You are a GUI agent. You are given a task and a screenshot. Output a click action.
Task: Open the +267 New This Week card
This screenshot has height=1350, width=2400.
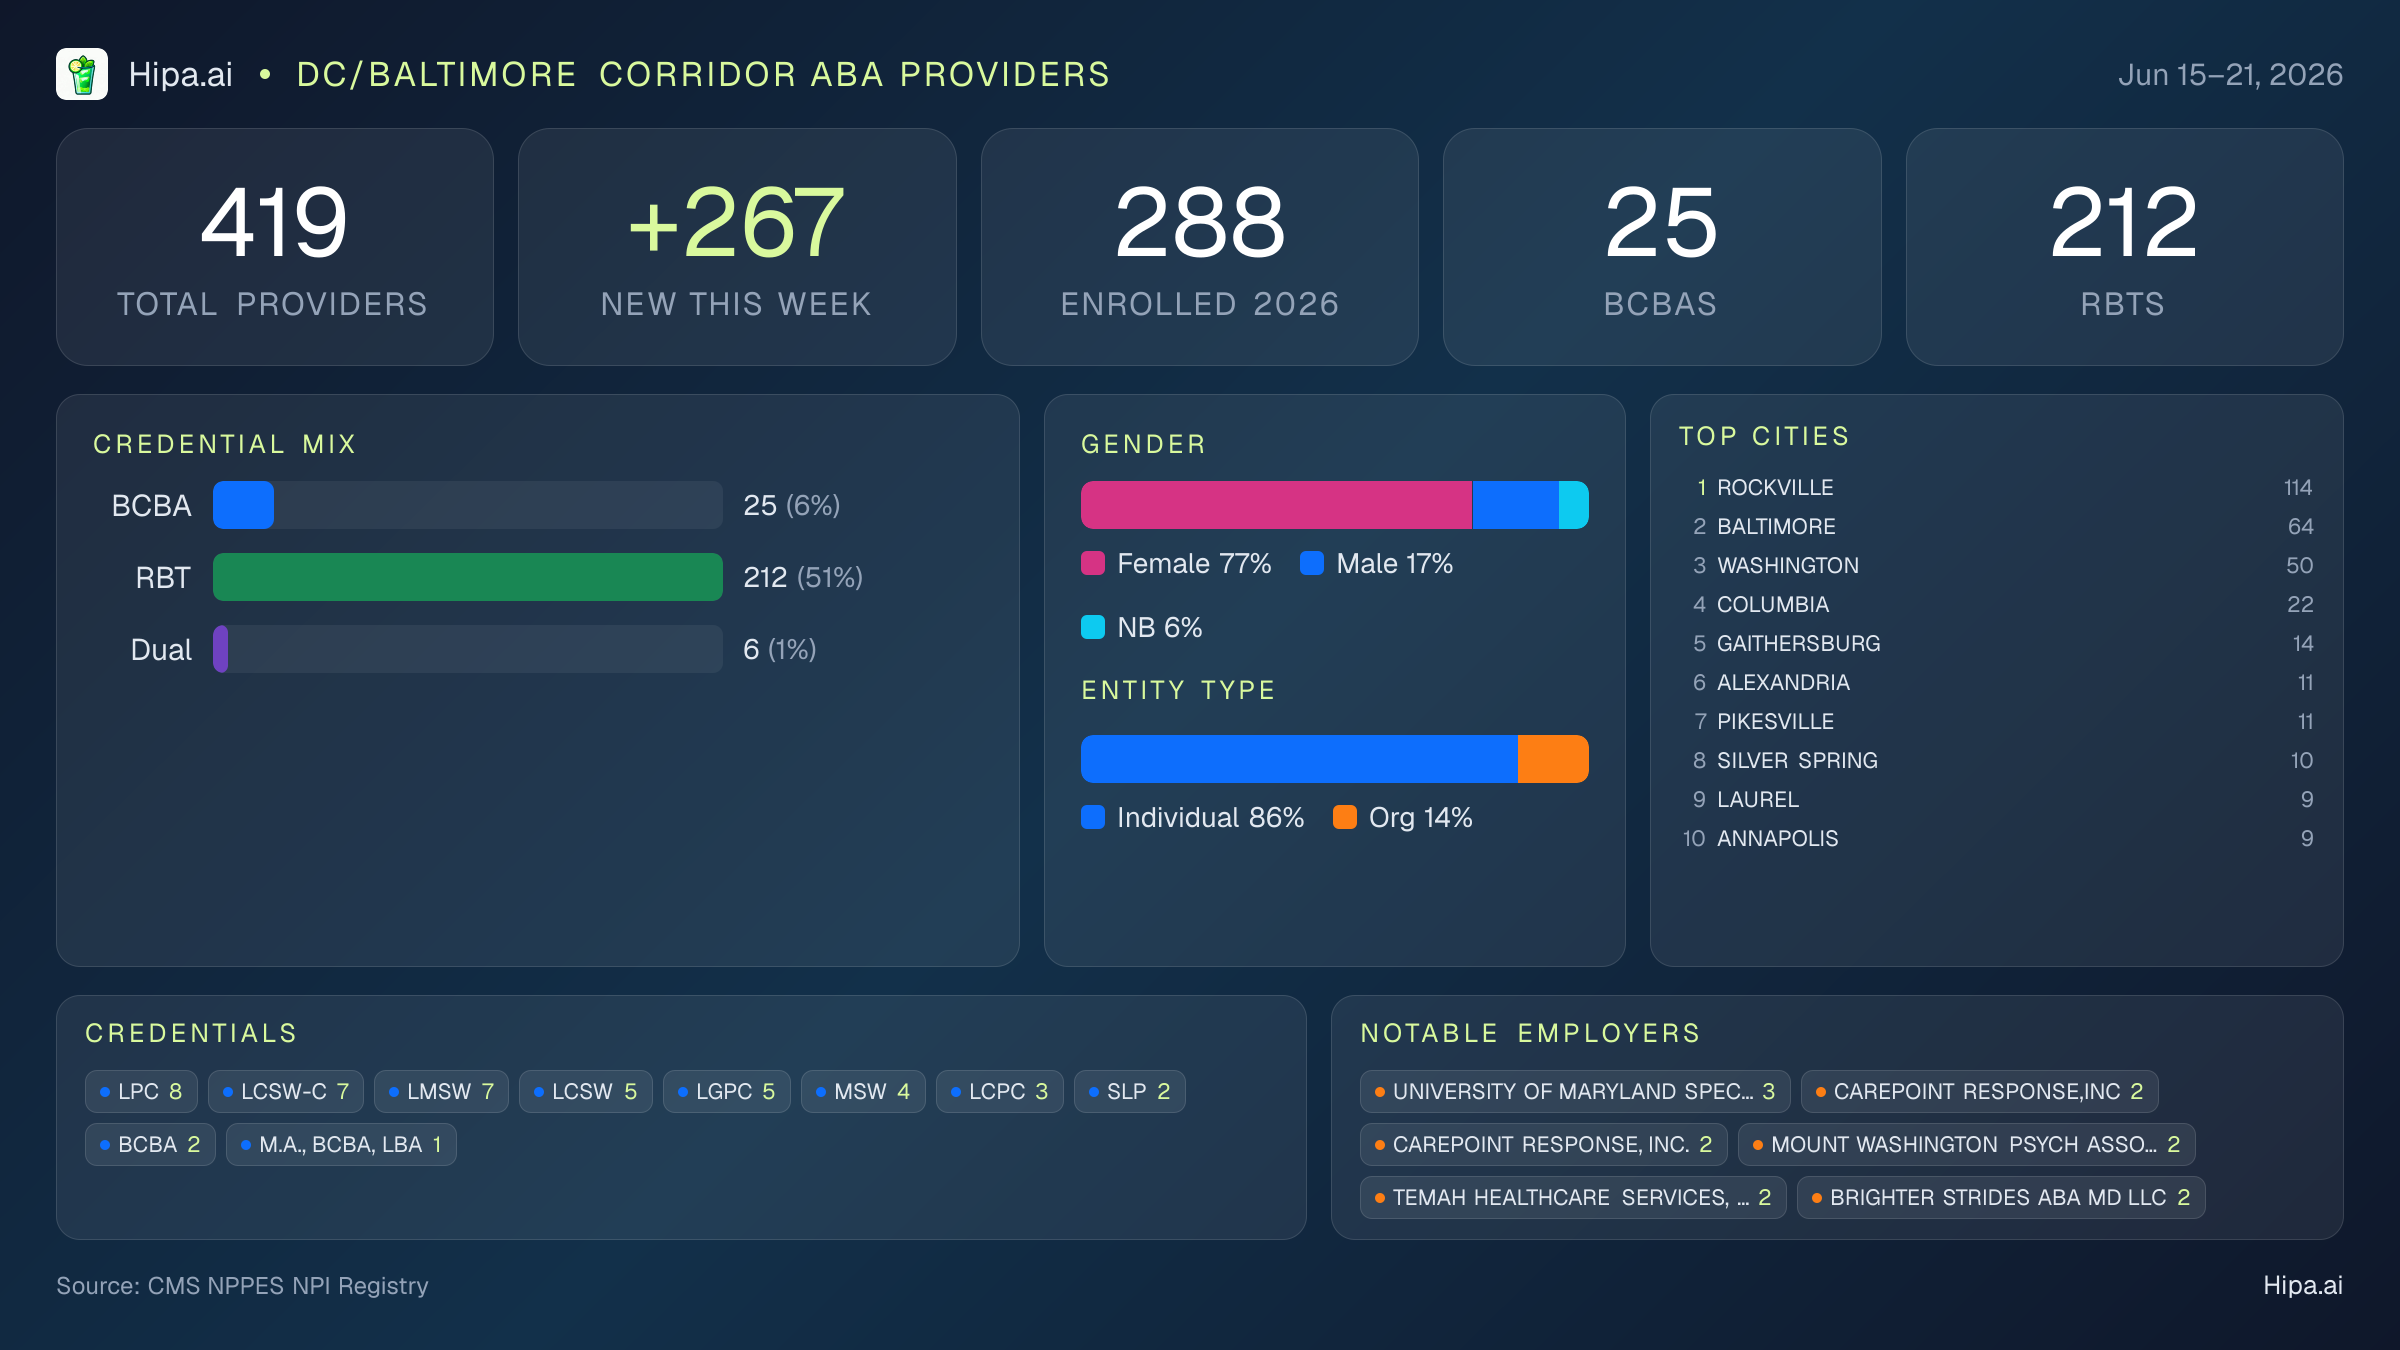pyautogui.click(x=737, y=247)
